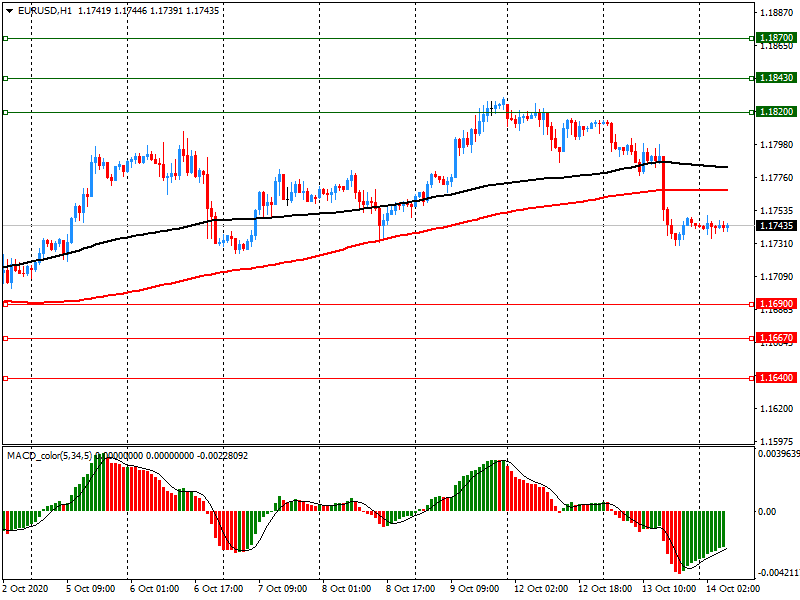
Task: Click the current price label 1.17435
Action: point(776,226)
